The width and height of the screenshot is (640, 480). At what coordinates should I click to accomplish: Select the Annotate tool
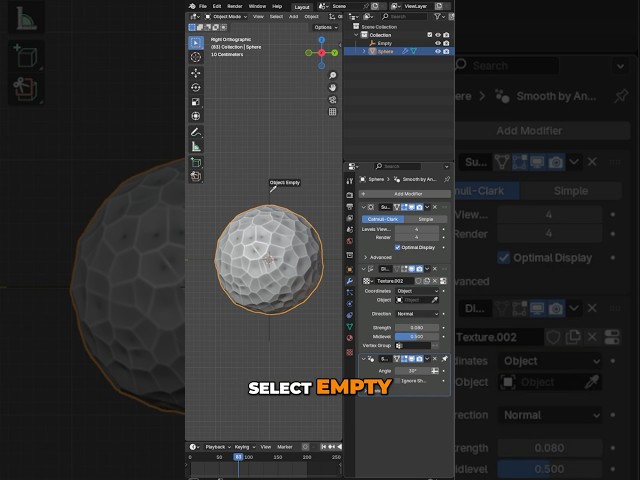click(x=196, y=132)
